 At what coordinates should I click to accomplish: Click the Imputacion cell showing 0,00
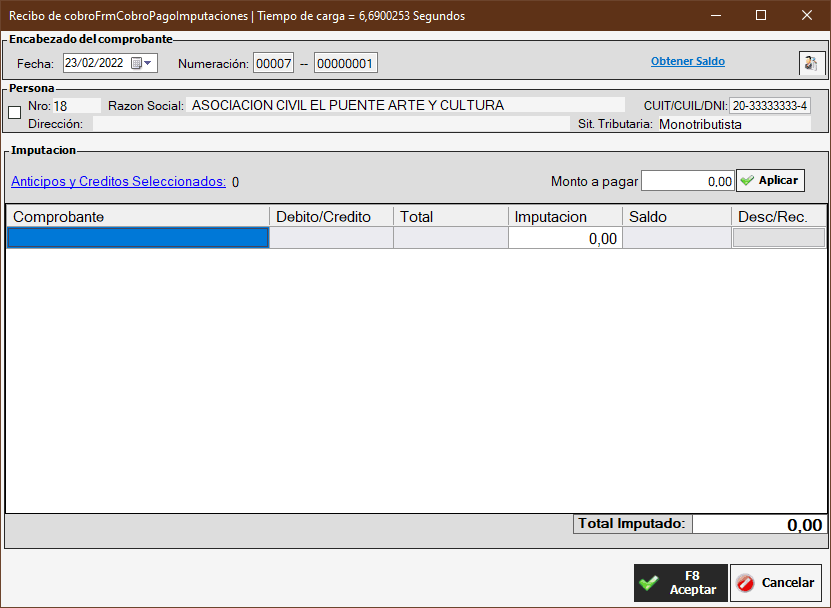pos(565,238)
